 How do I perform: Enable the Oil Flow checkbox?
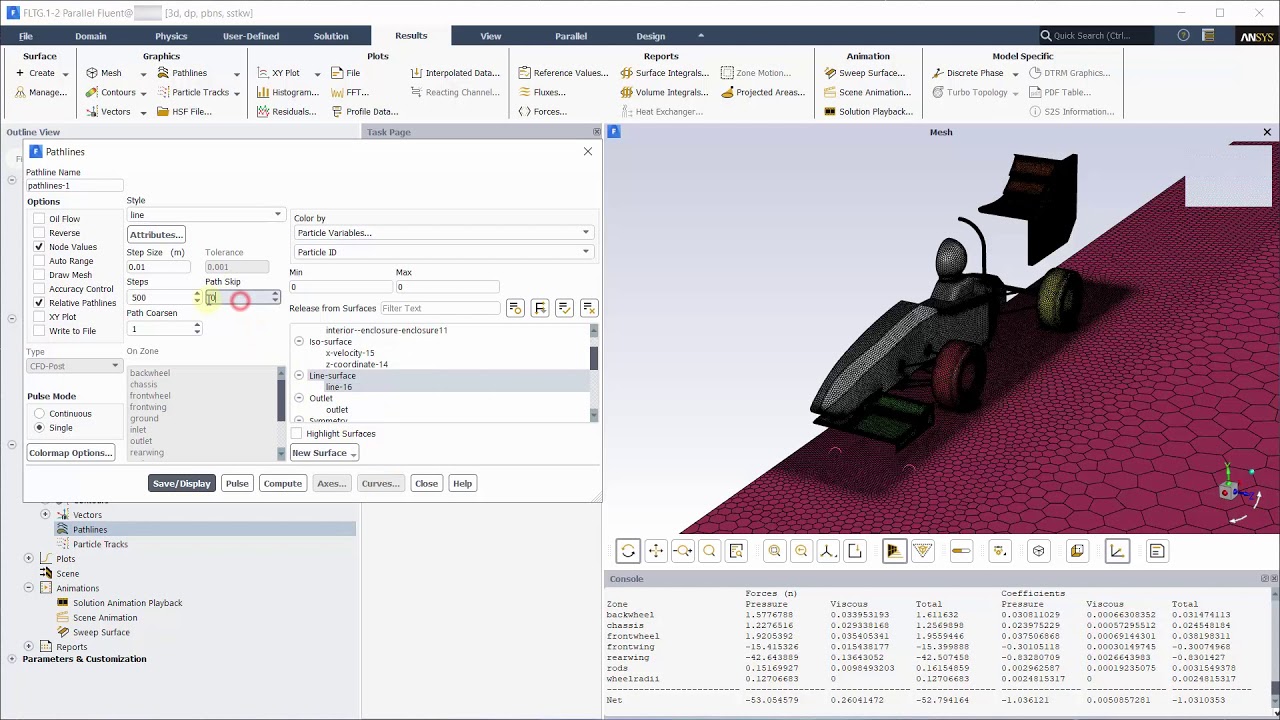click(39, 219)
